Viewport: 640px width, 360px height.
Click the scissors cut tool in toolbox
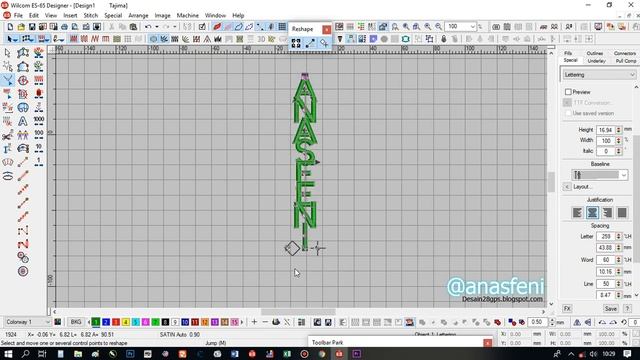[8, 135]
